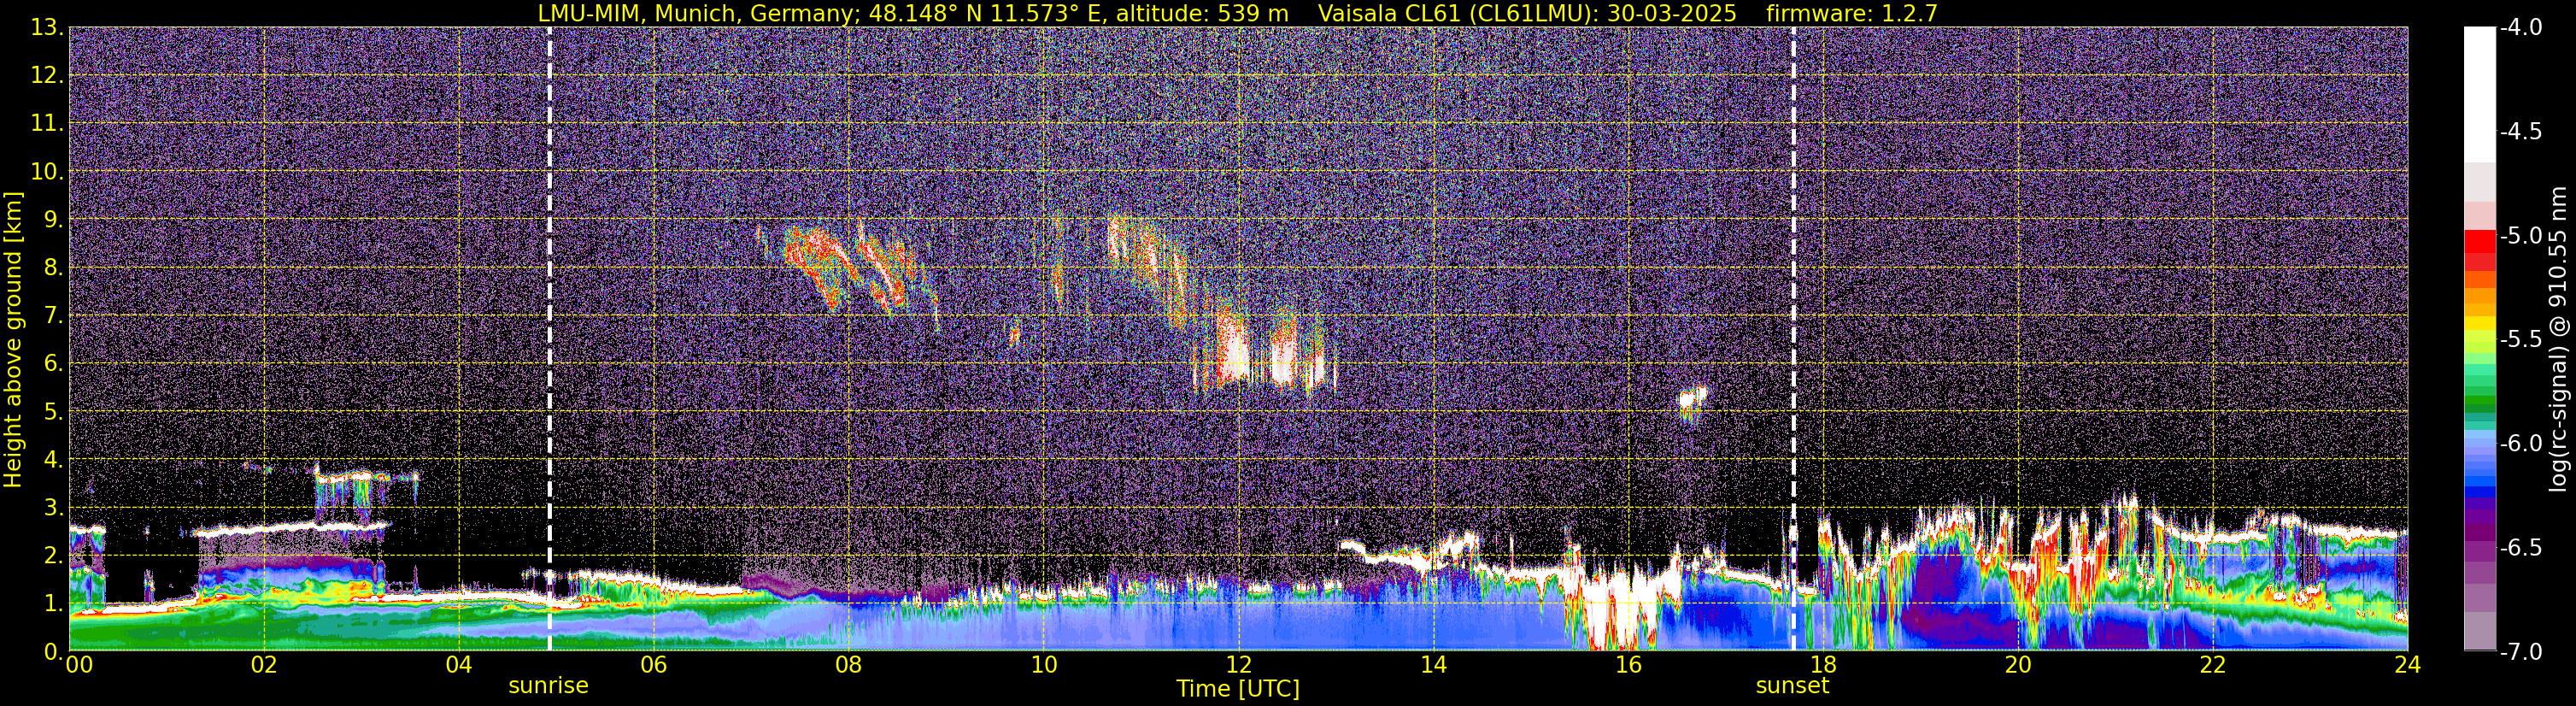Select the 'sunset' label below the time axis

[1792, 685]
